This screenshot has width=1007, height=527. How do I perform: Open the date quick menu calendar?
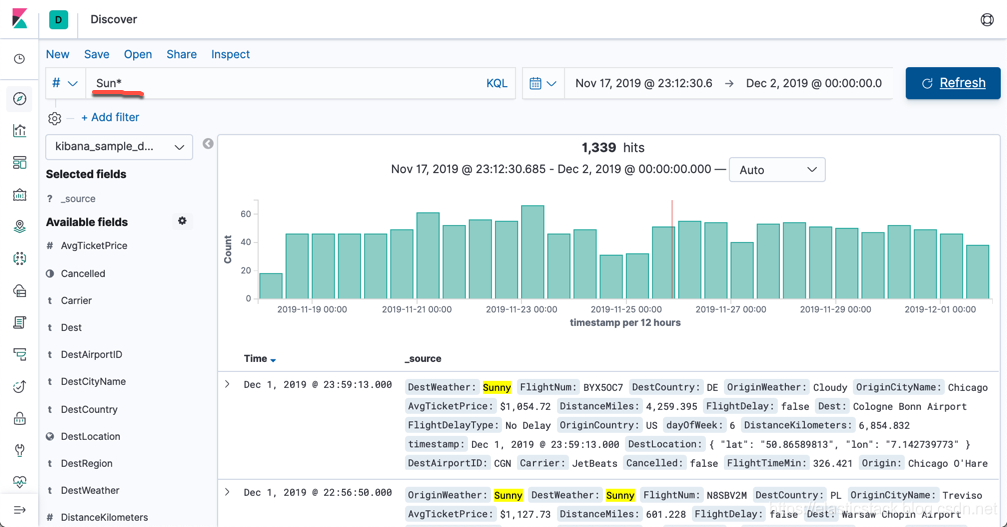pyautogui.click(x=543, y=83)
